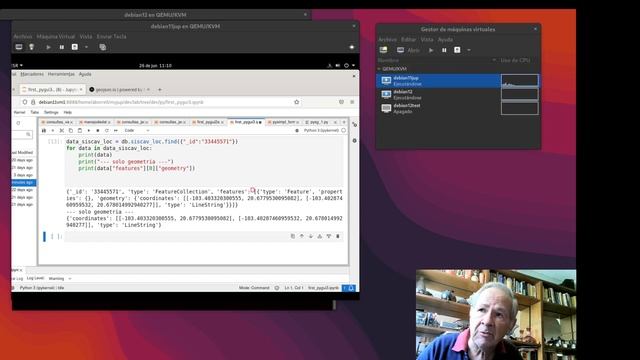Open the Code cell type dropdown
640x360 pixels.
tap(137, 131)
